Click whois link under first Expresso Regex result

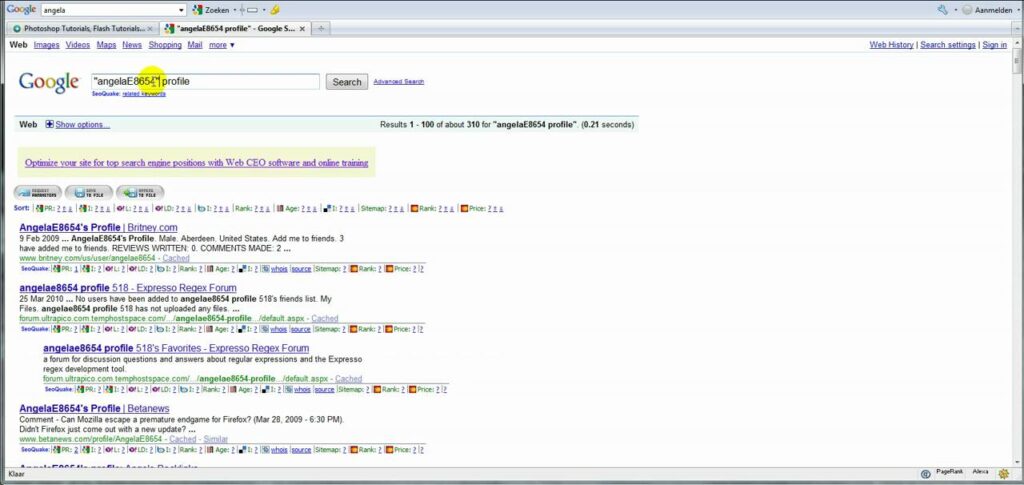coord(280,329)
